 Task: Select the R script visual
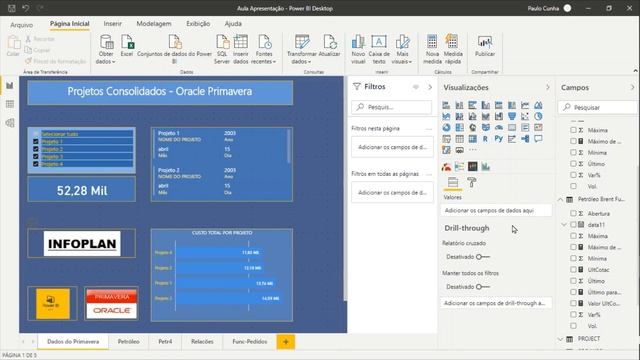(x=485, y=139)
